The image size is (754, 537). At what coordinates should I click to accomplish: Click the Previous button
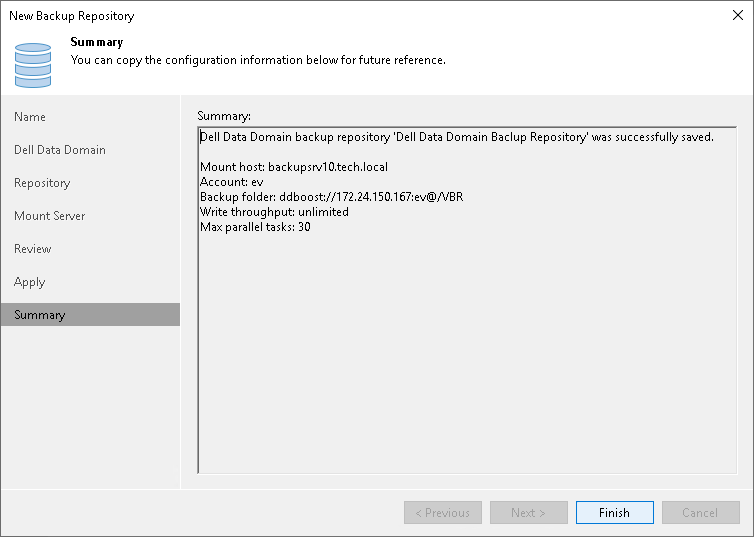pos(443,513)
